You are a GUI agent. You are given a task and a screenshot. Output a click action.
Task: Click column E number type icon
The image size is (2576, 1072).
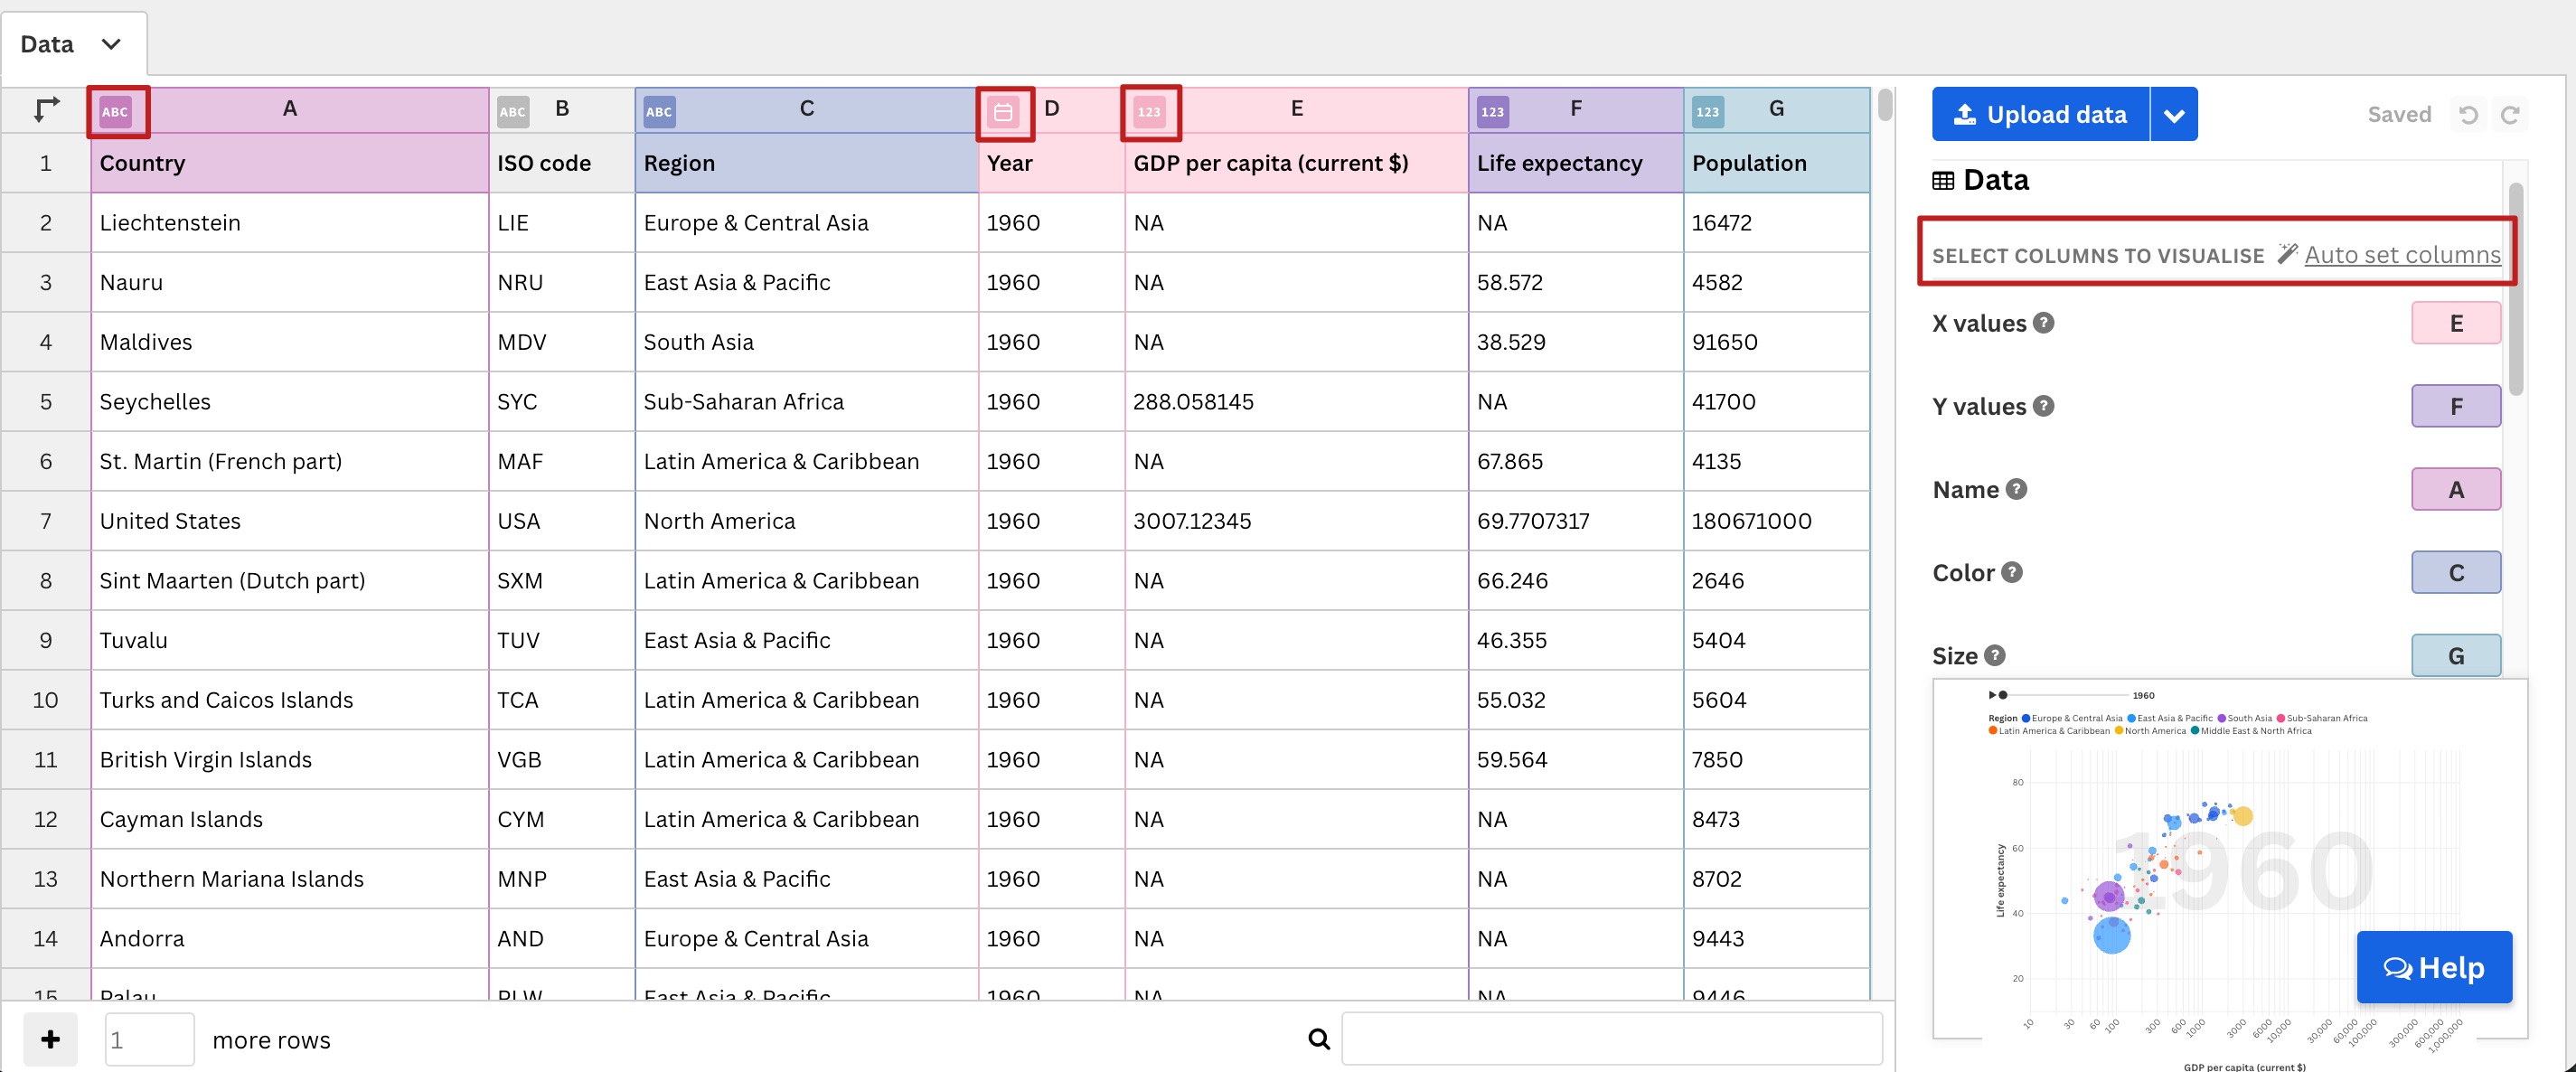click(x=1149, y=111)
